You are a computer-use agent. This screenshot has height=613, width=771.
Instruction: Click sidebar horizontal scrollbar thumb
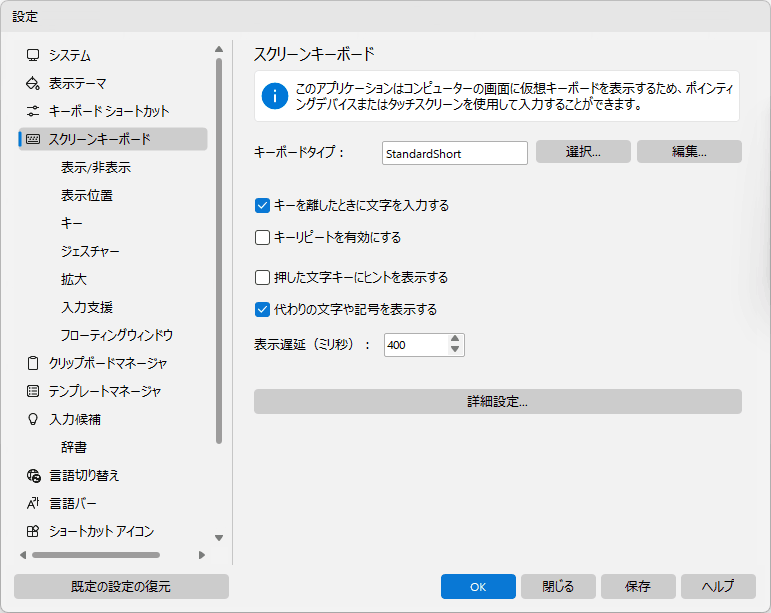click(96, 555)
